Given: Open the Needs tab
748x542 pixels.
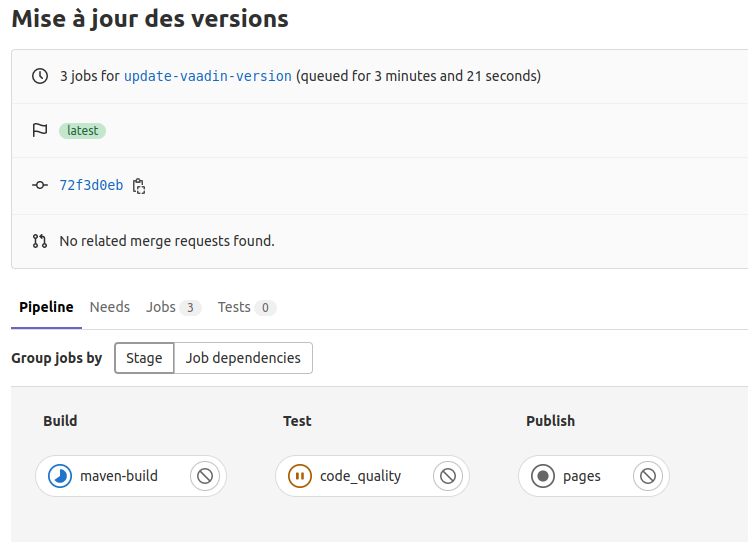Looking at the screenshot, I should pyautogui.click(x=110, y=307).
